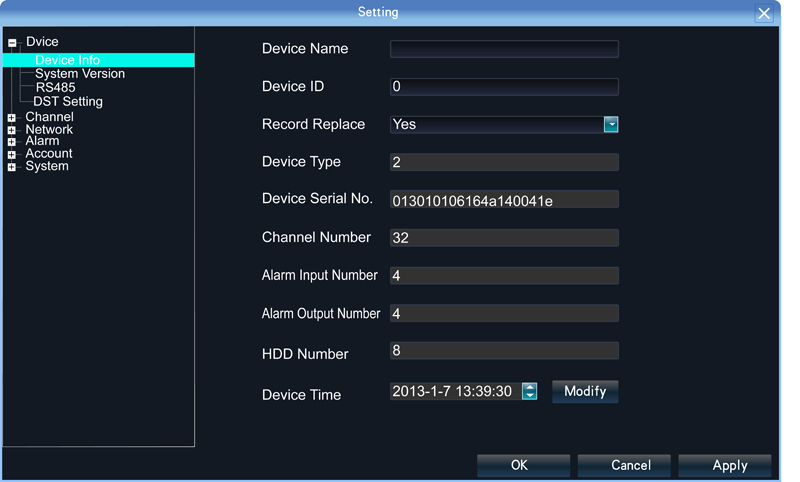Screen dimensions: 800x482
Task: Select the Network tree label
Action: [49, 130]
